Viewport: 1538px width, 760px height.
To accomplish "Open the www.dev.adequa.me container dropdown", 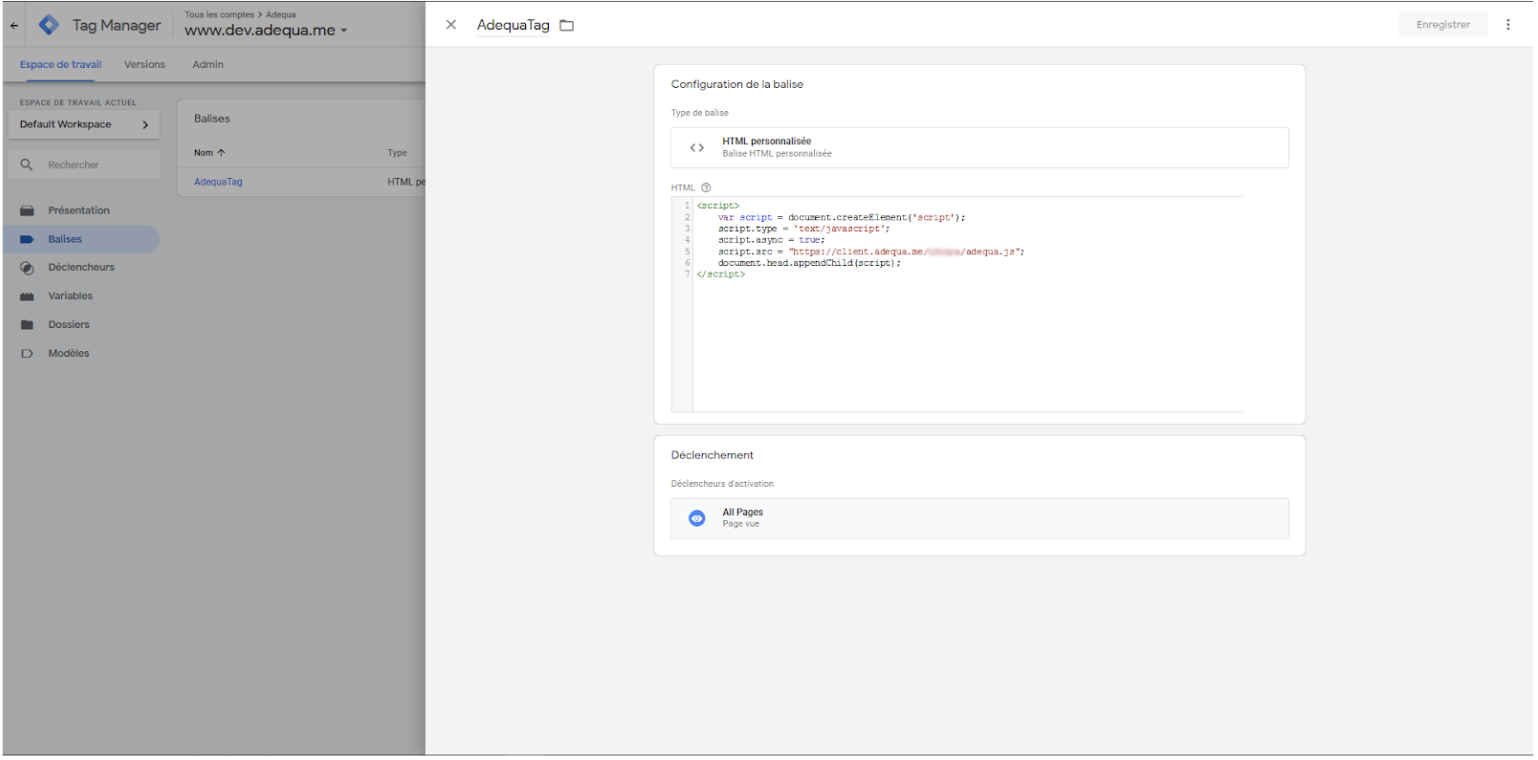I will coord(266,31).
